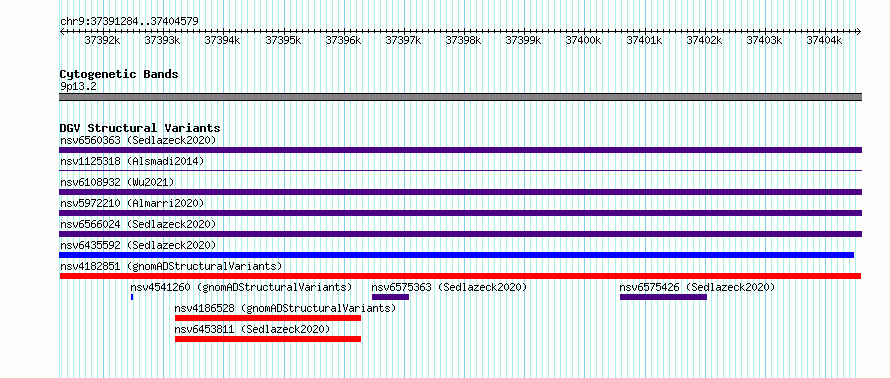
Task: Click the 9p13.2 band label
Action: 78,87
